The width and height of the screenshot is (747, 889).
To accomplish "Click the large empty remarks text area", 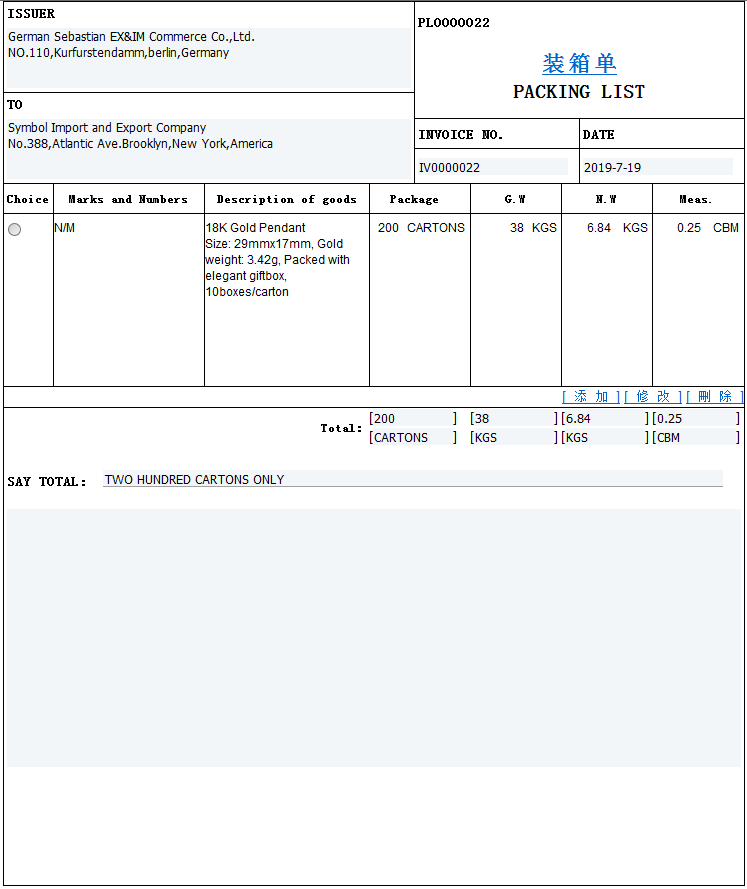I will [374, 637].
